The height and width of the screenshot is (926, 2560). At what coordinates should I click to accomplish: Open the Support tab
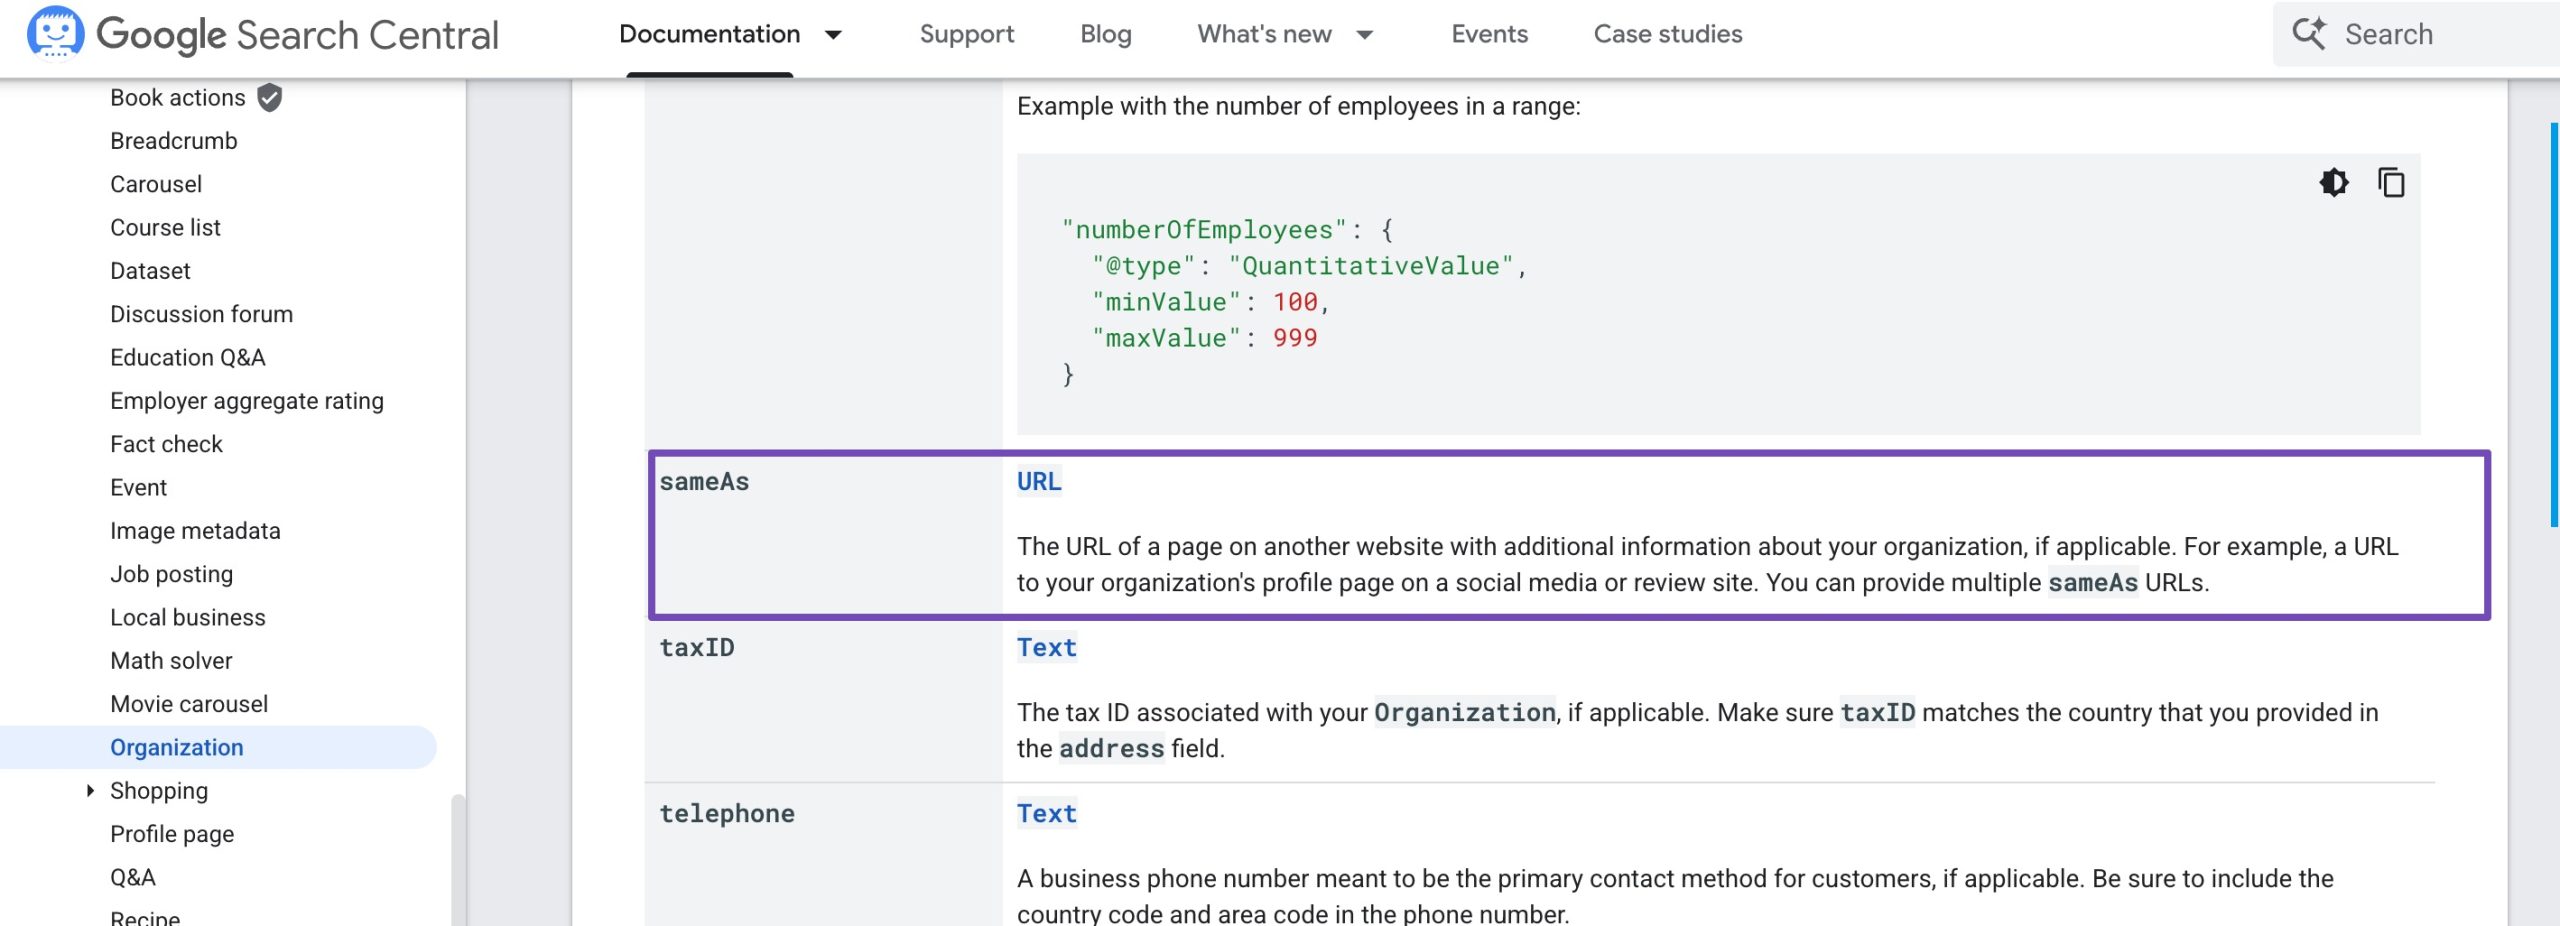pos(967,34)
